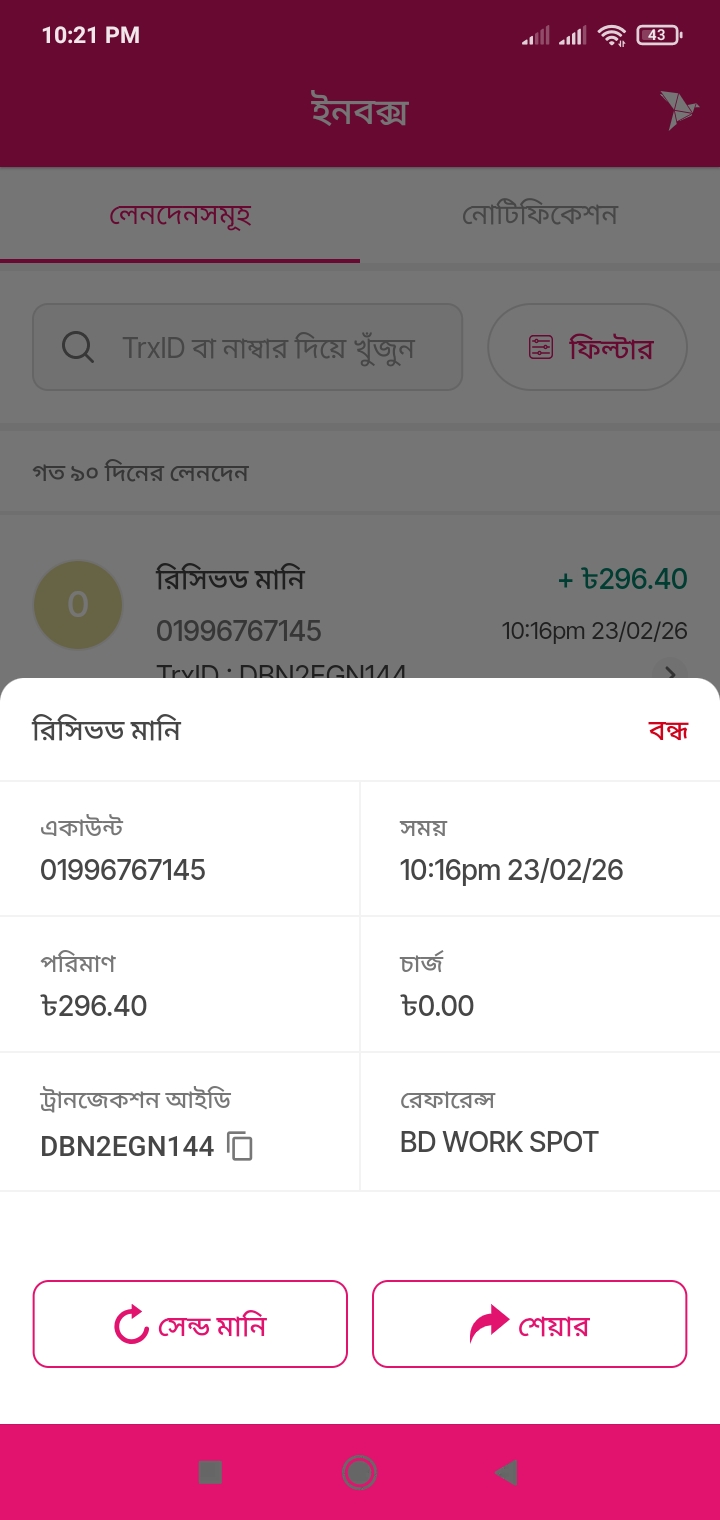The height and width of the screenshot is (1520, 720).
Task: Copy transaction ID DBN2EGN144
Action: tap(240, 1146)
